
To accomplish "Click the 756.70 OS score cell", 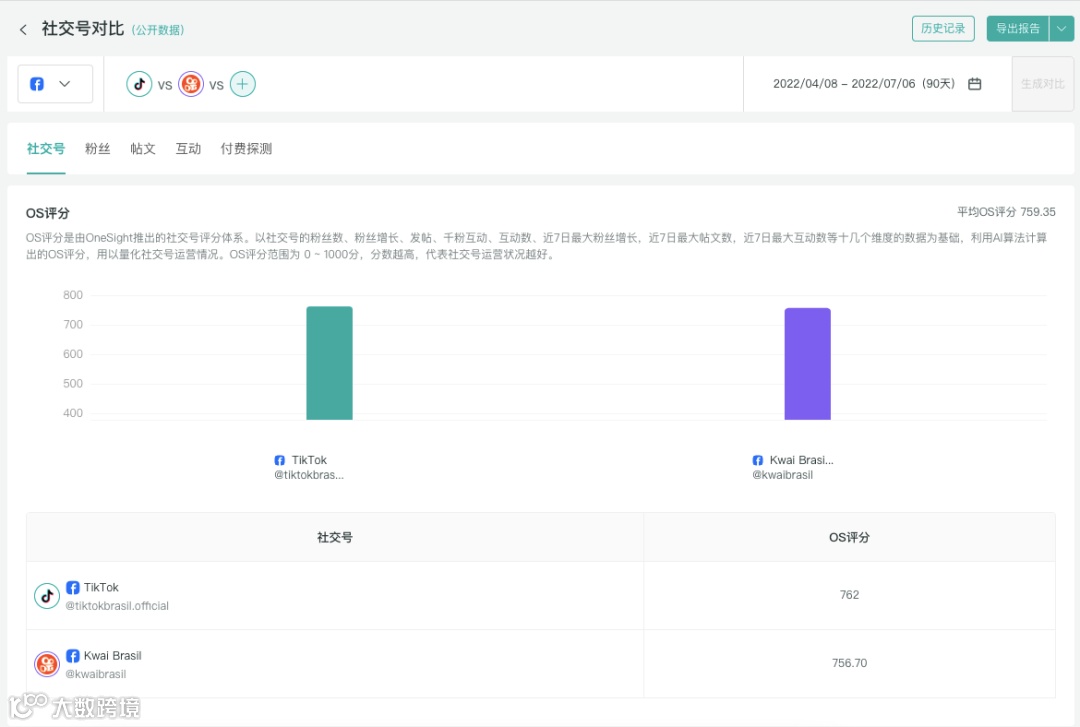I will click(849, 663).
